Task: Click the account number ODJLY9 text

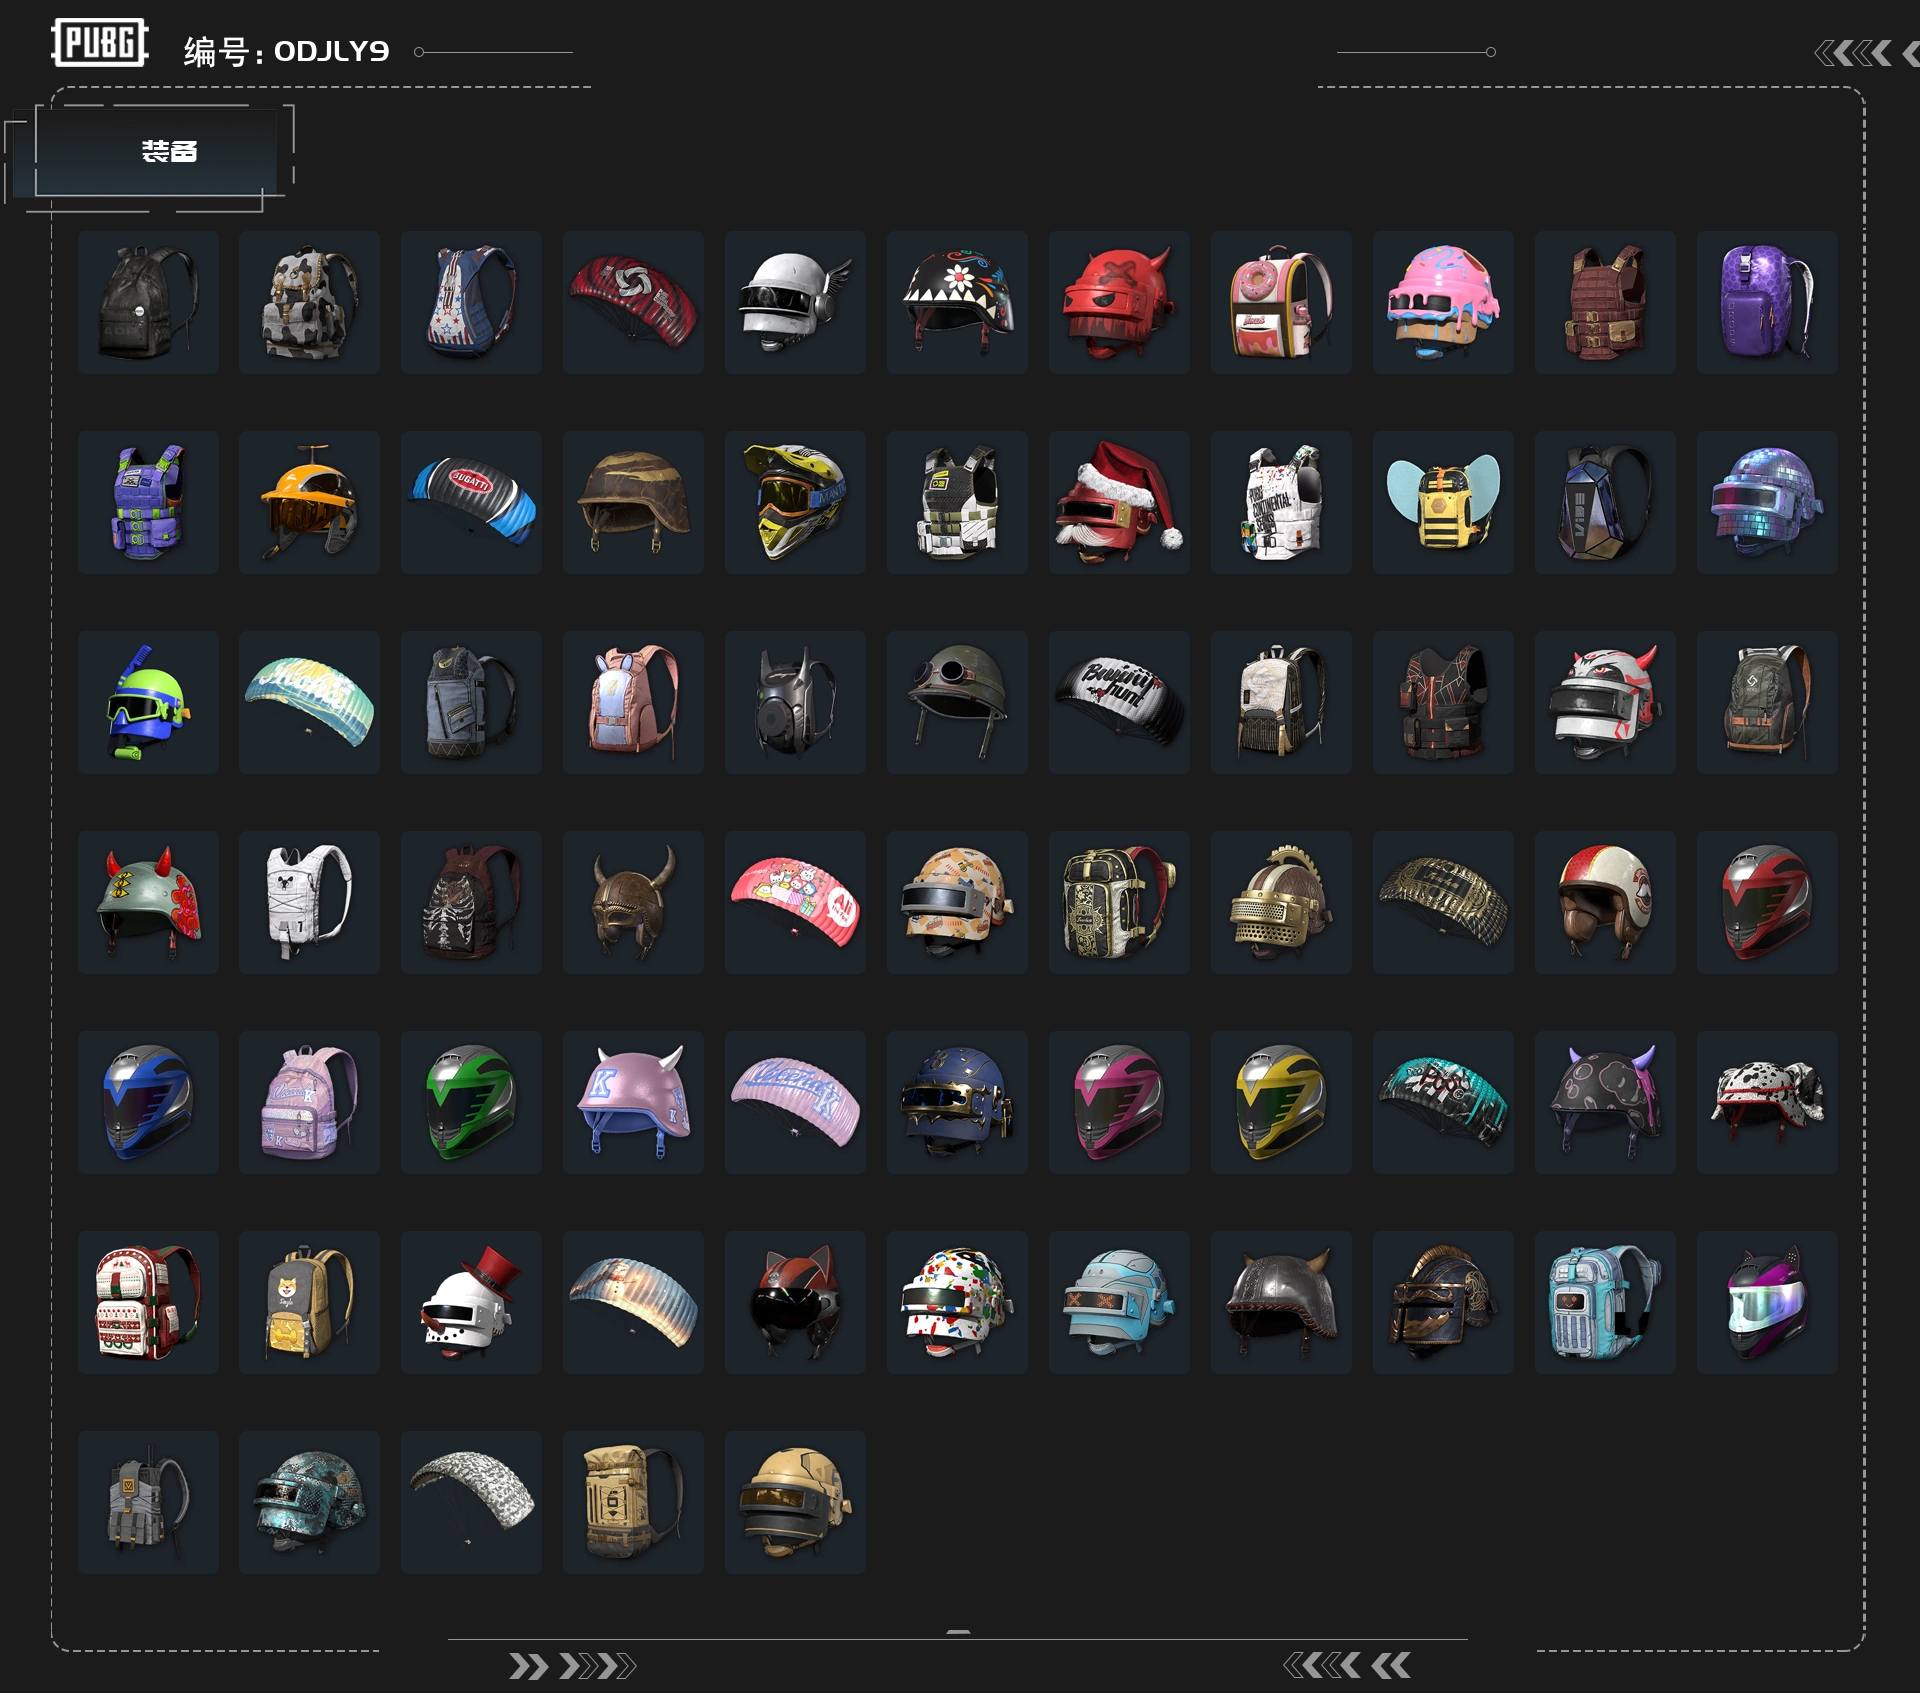Action: [x=332, y=51]
